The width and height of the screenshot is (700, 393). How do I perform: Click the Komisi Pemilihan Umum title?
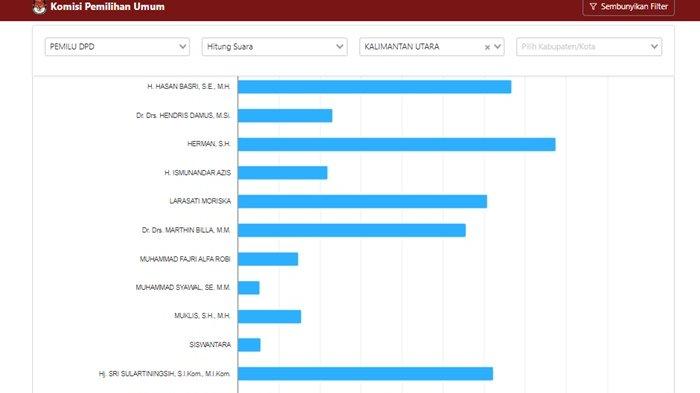pos(107,7)
